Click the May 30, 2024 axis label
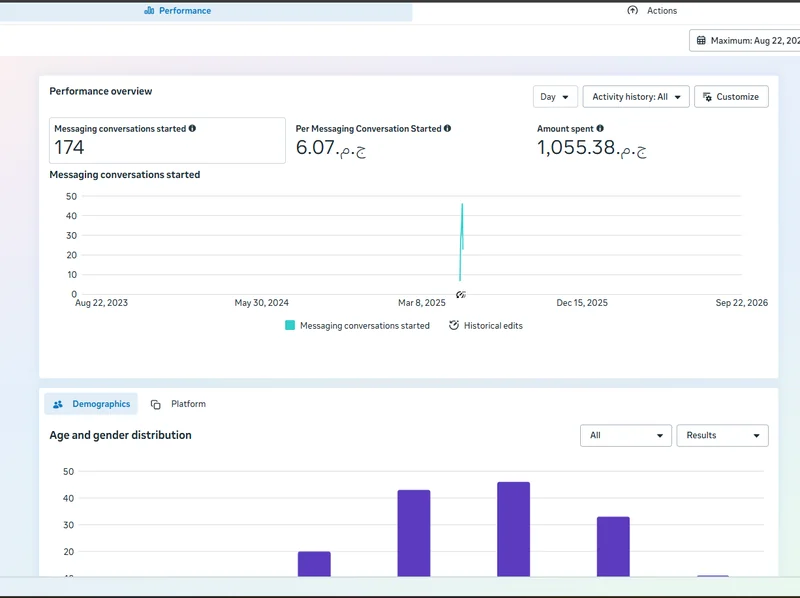The height and width of the screenshot is (598, 800). click(x=261, y=303)
